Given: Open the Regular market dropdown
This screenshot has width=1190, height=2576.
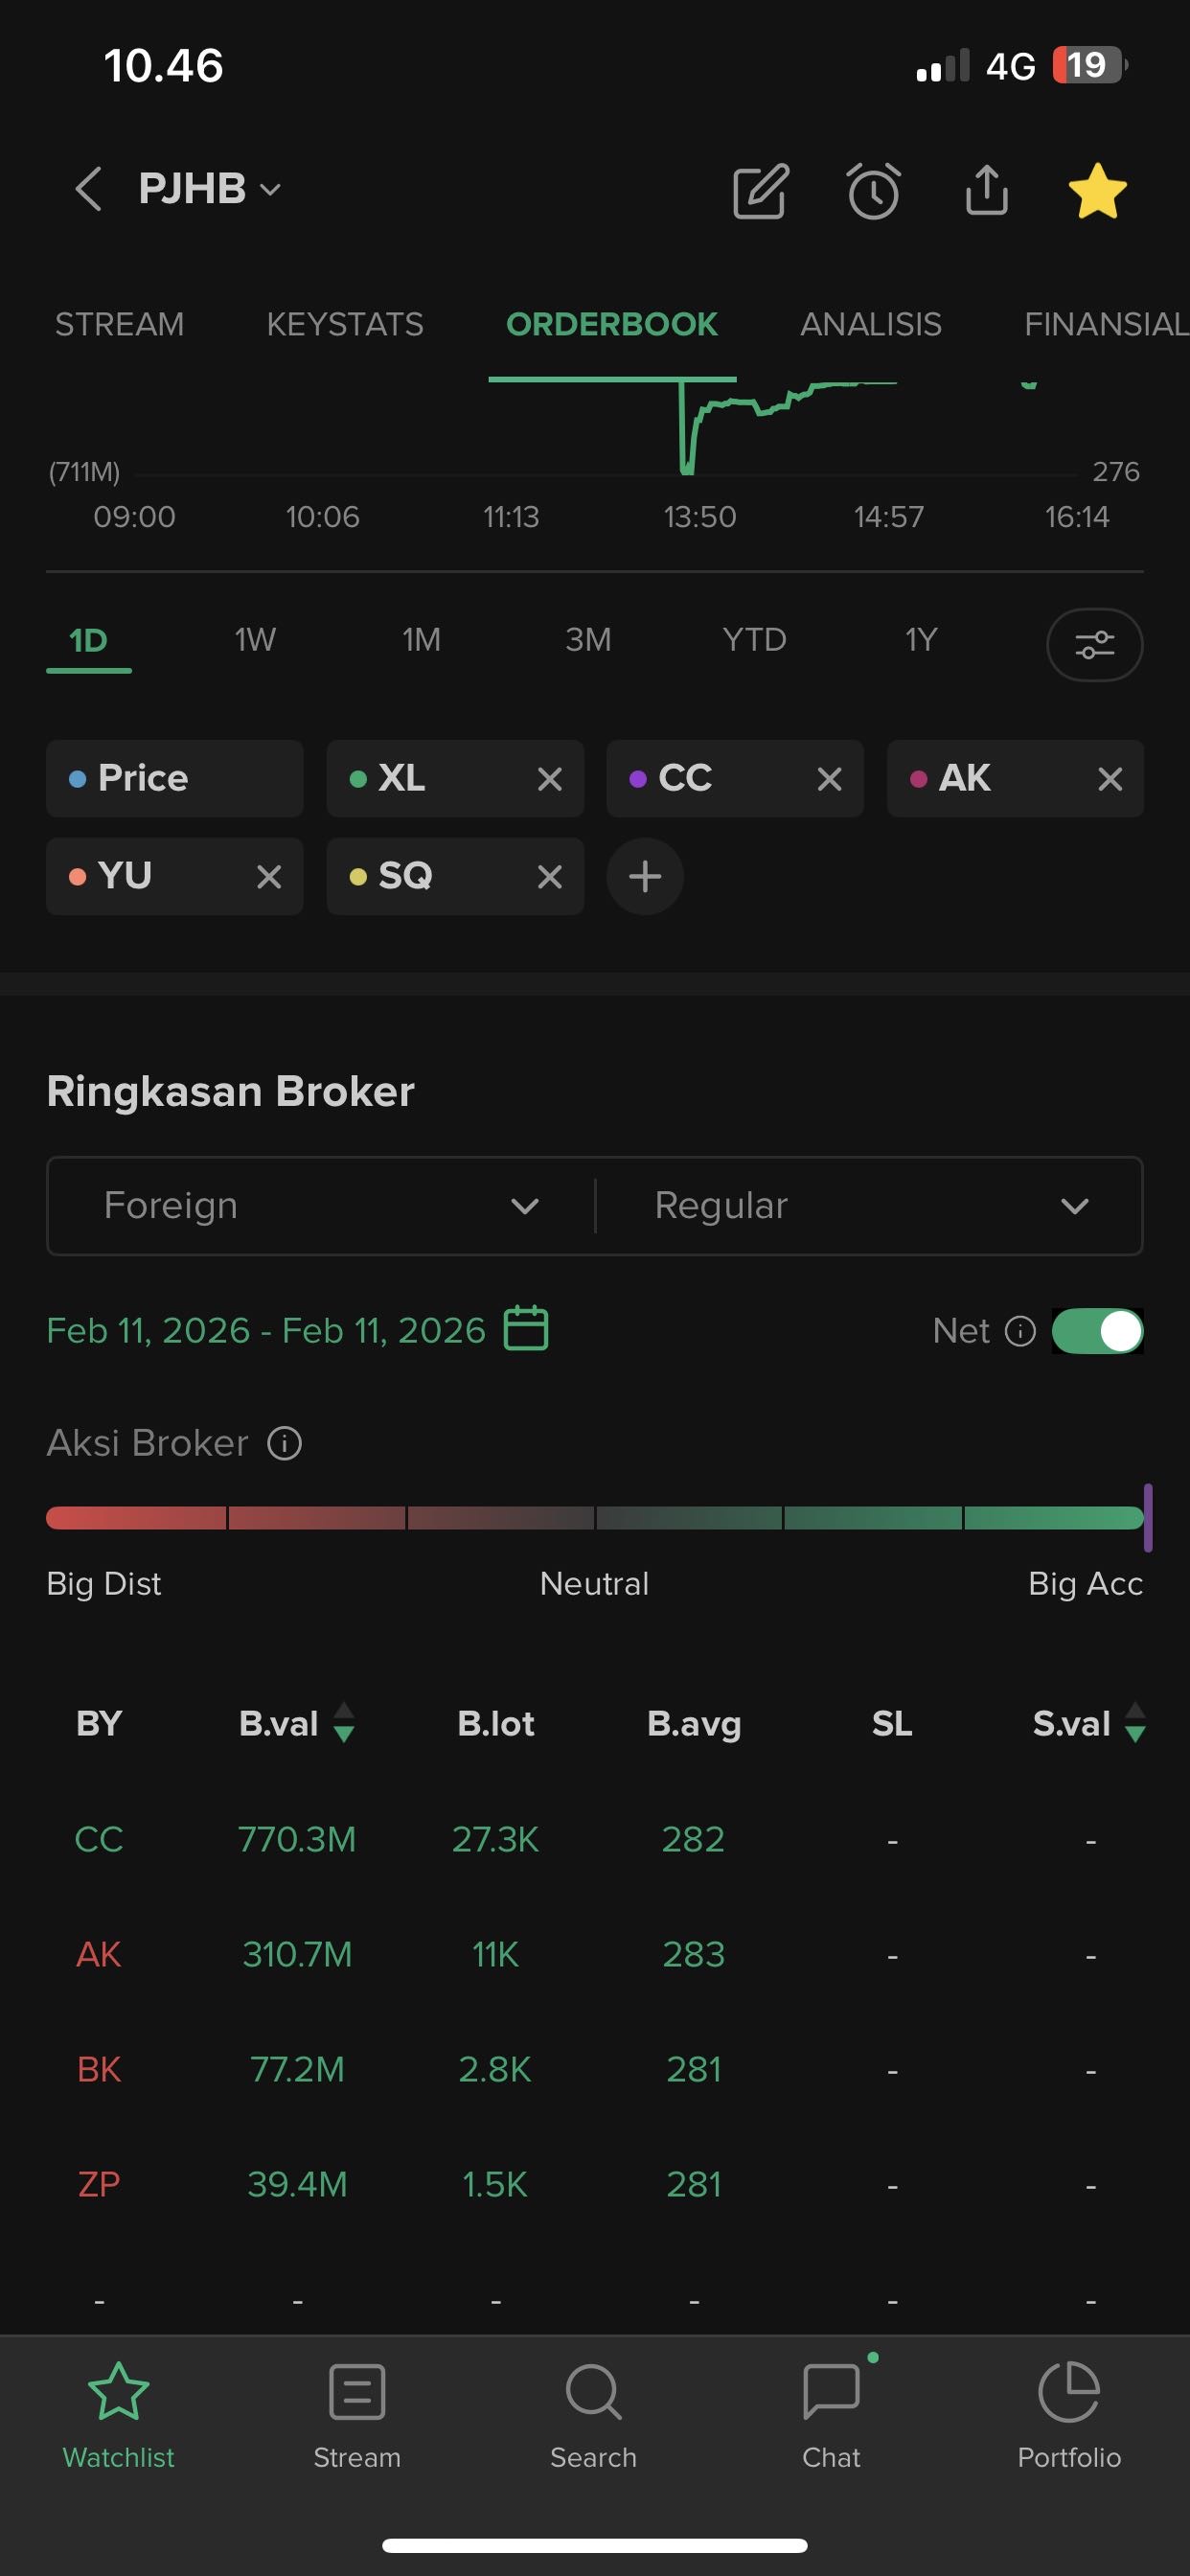Looking at the screenshot, I should pyautogui.click(x=870, y=1206).
